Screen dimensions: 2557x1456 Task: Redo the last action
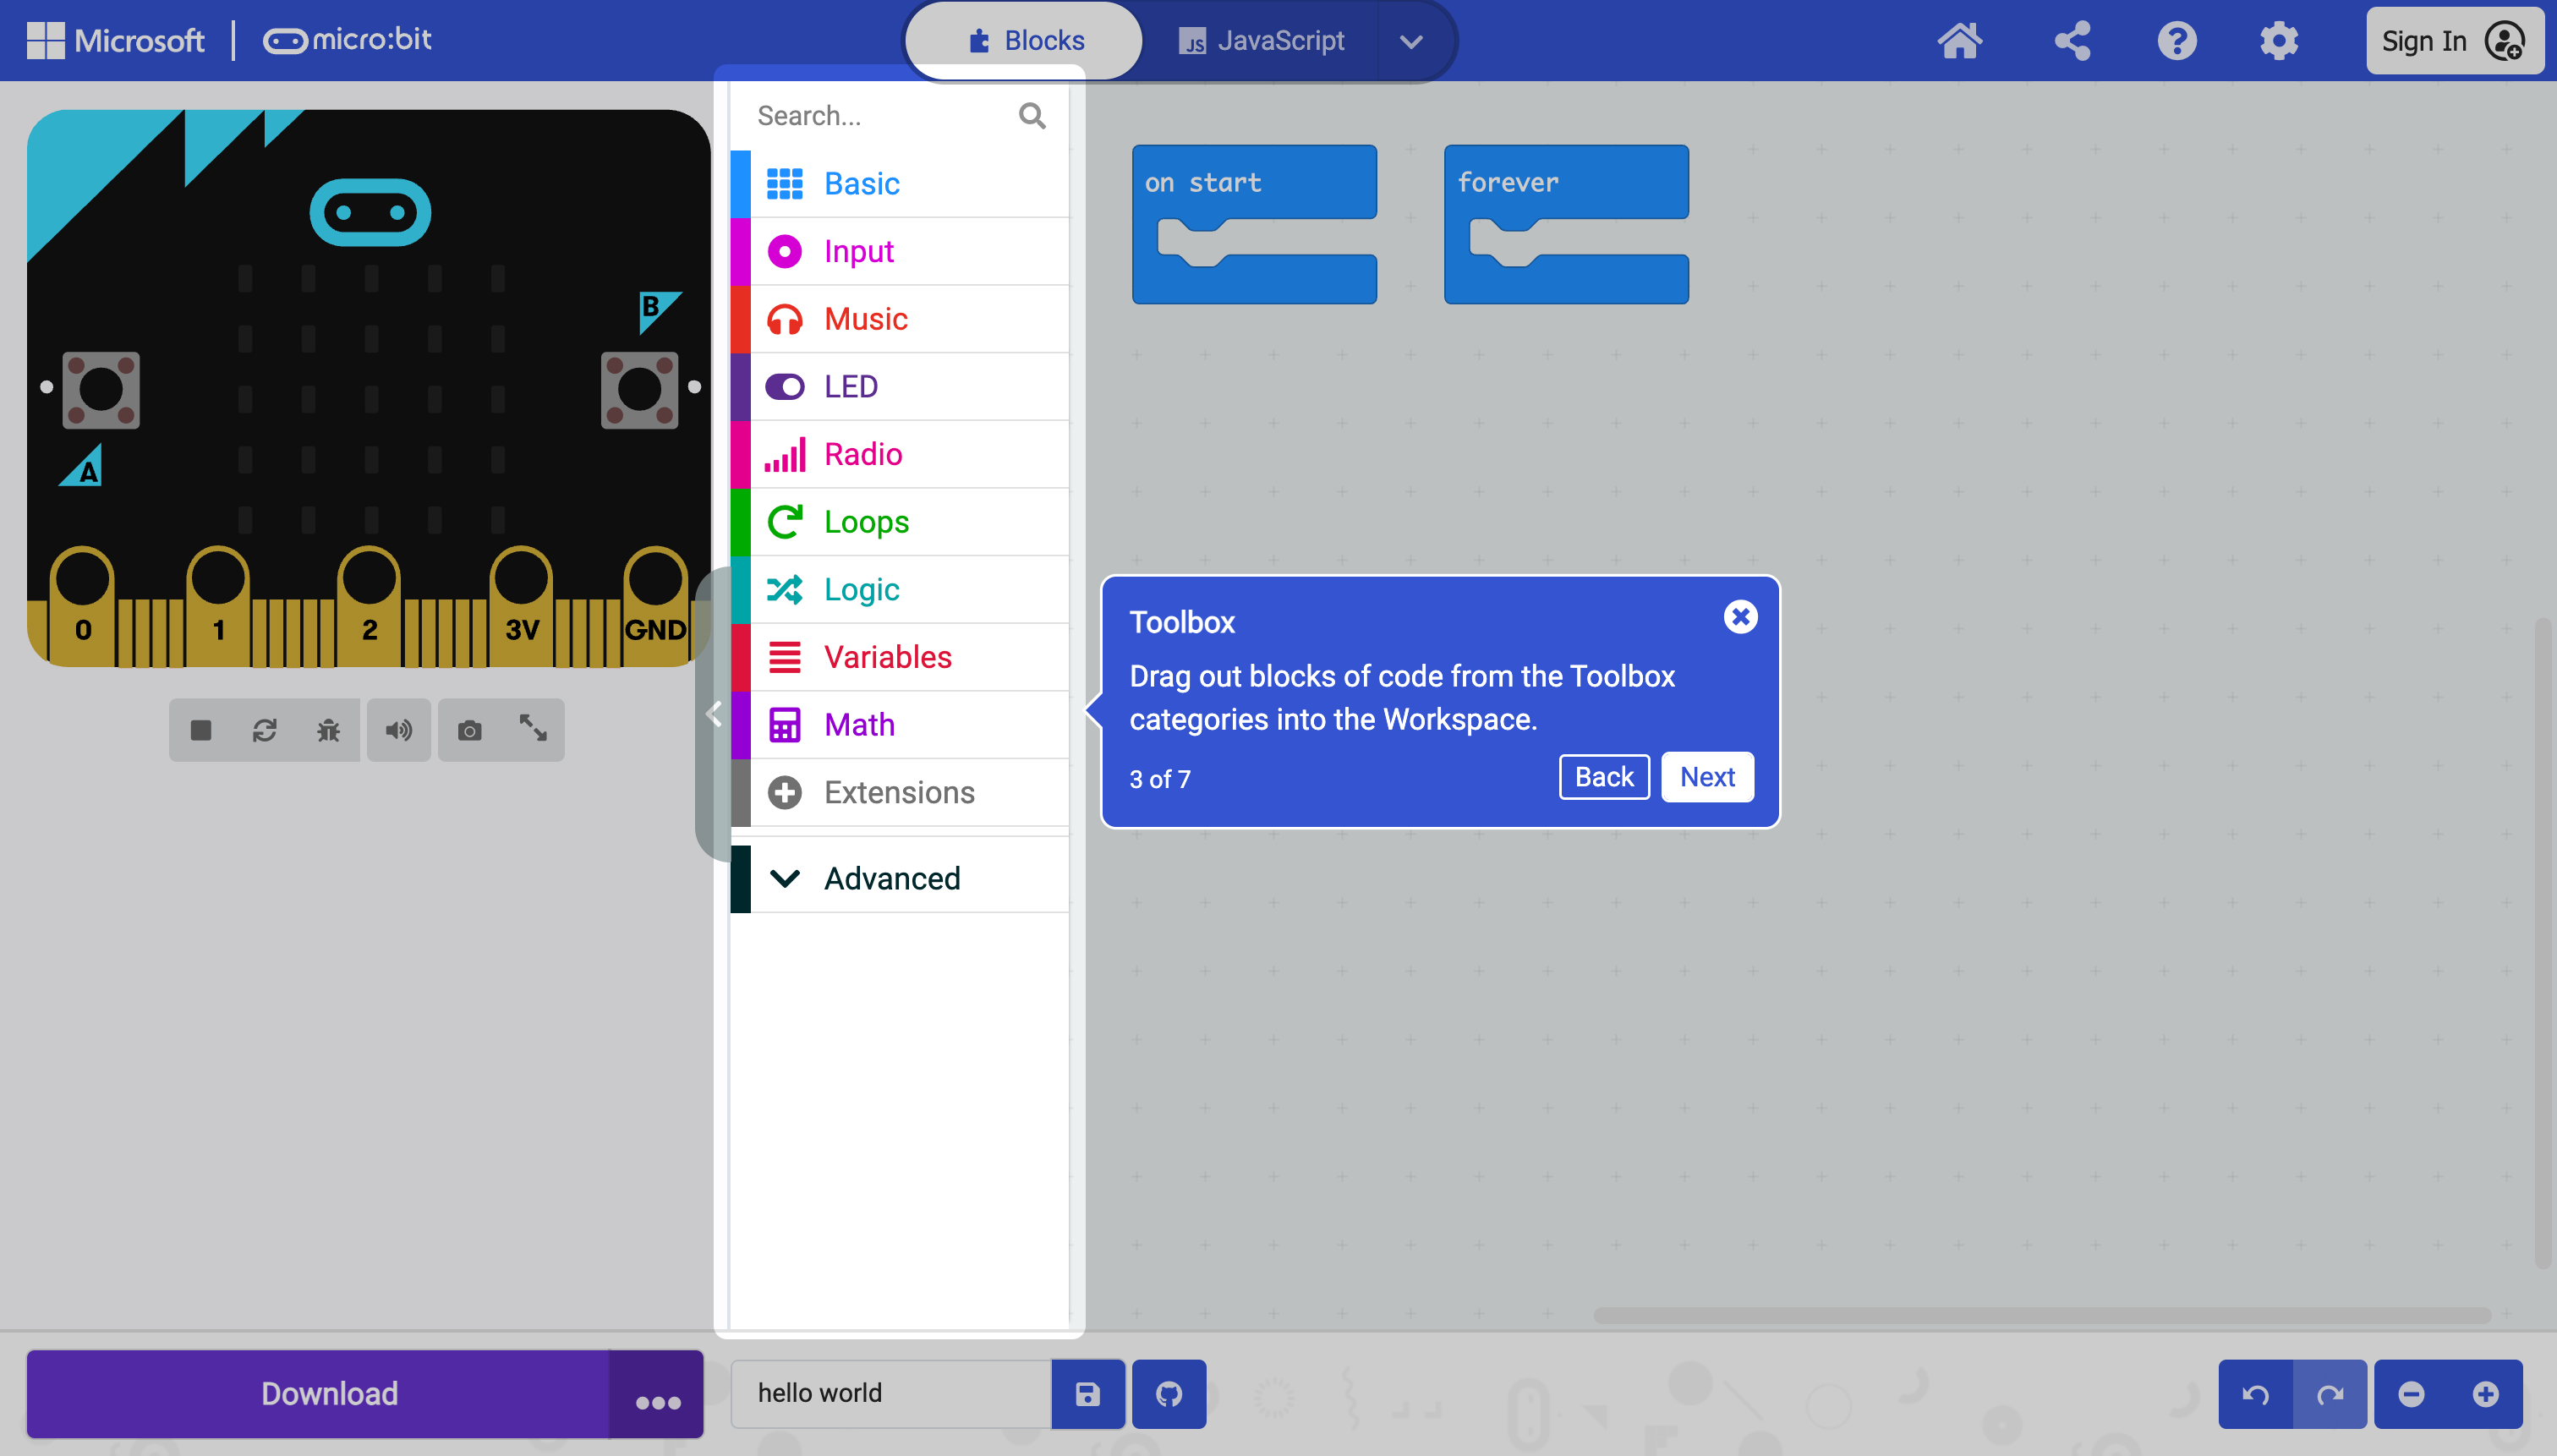point(2330,1393)
